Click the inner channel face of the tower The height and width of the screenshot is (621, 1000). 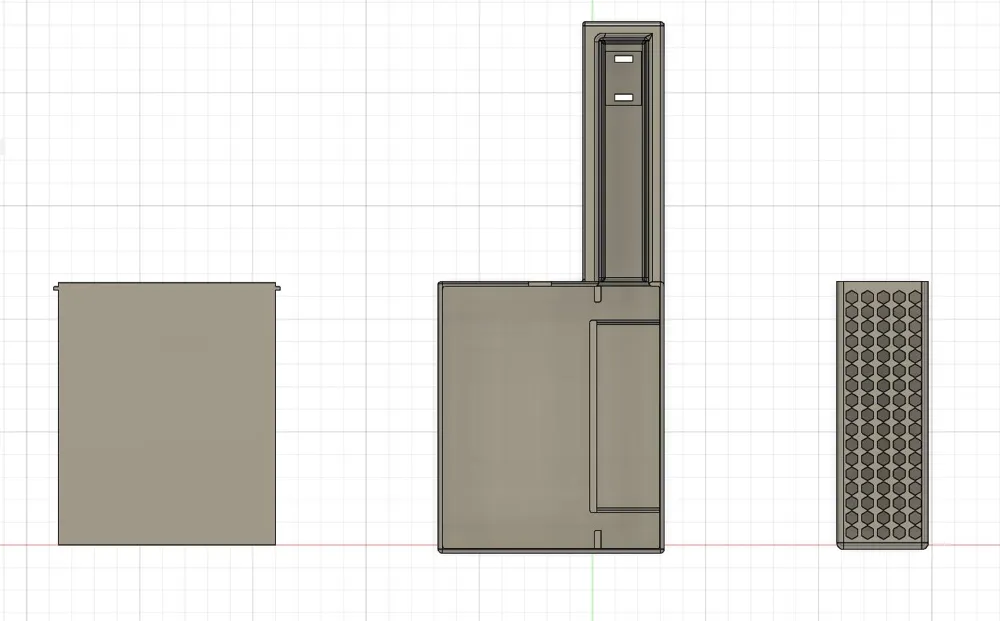[x=623, y=191]
